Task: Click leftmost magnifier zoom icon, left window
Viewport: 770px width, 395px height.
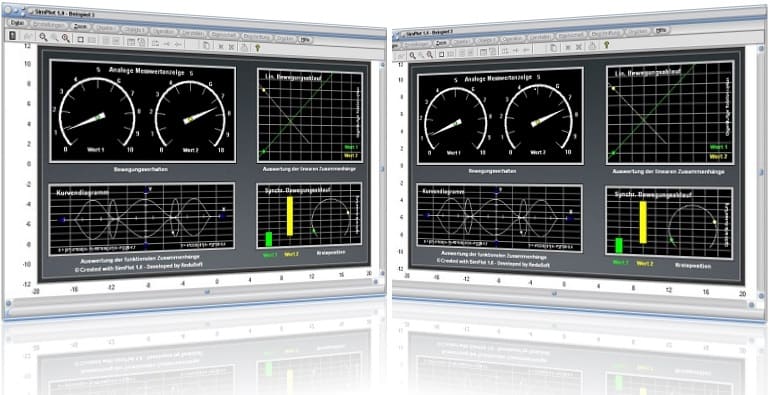Action: pos(43,37)
